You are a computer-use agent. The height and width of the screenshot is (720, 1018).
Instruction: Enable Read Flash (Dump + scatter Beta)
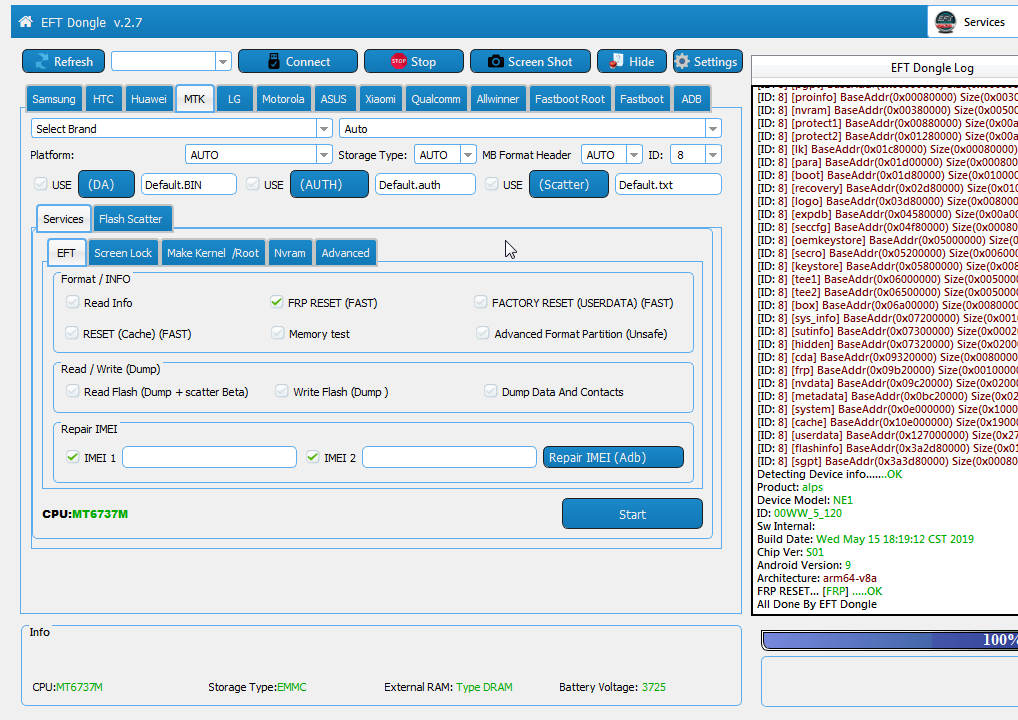[x=72, y=391]
